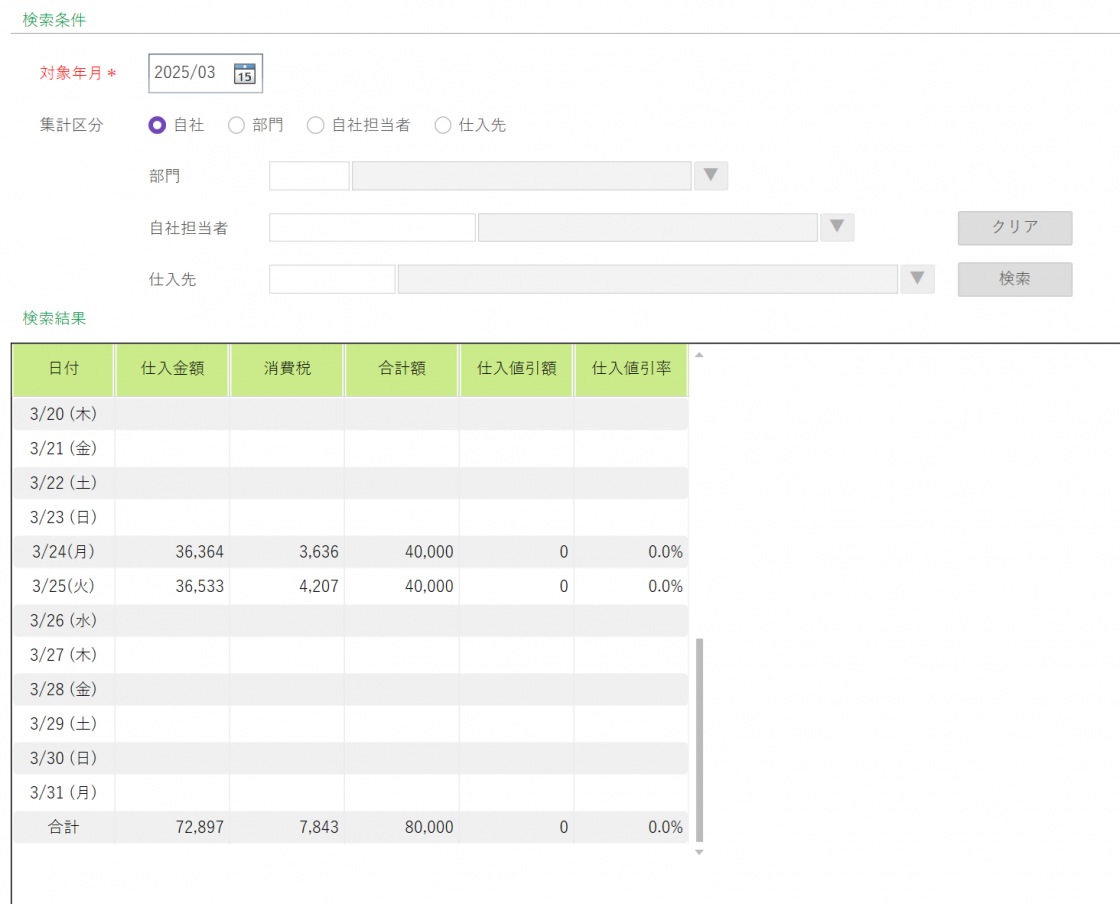Click the 検索 button
The image size is (1120, 904).
tap(1014, 280)
